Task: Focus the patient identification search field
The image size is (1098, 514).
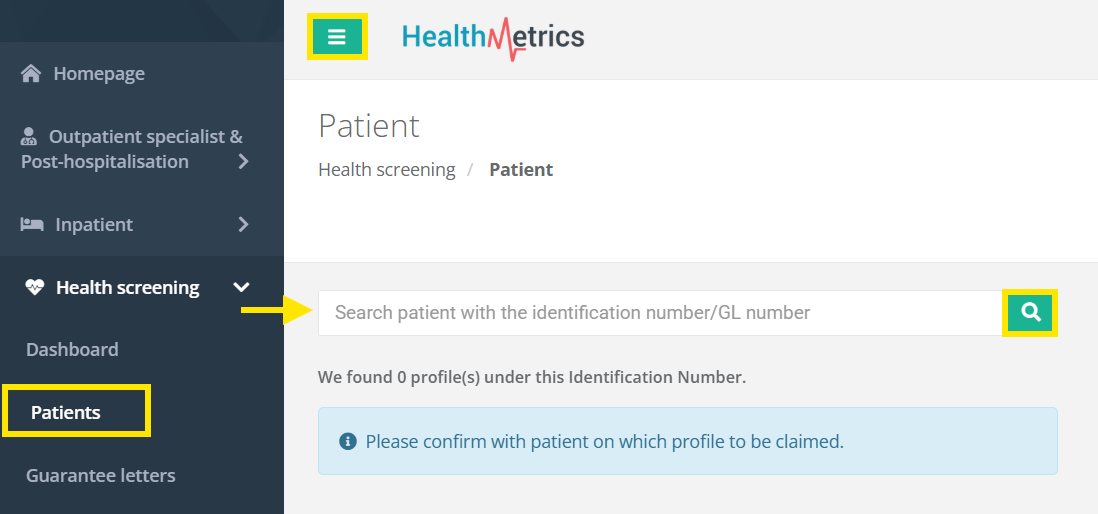Action: [x=660, y=313]
